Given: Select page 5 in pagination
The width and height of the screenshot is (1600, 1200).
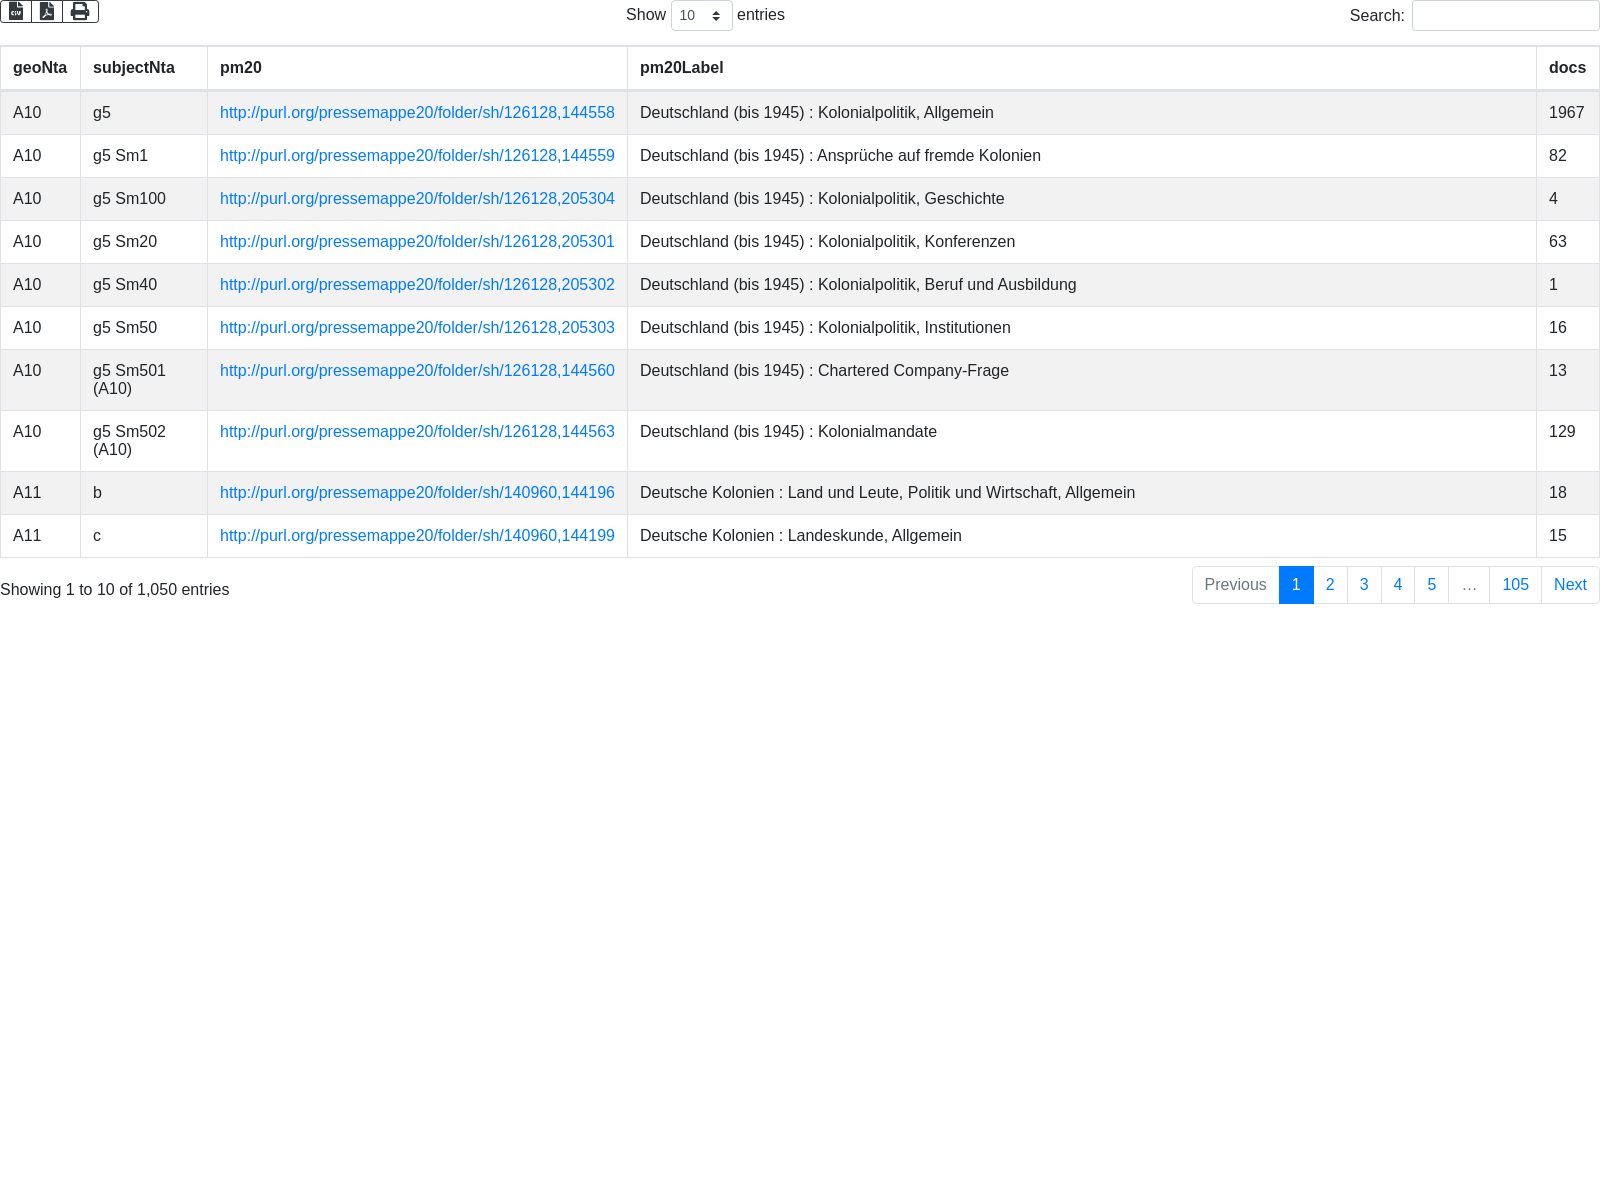Looking at the screenshot, I should click(1431, 585).
